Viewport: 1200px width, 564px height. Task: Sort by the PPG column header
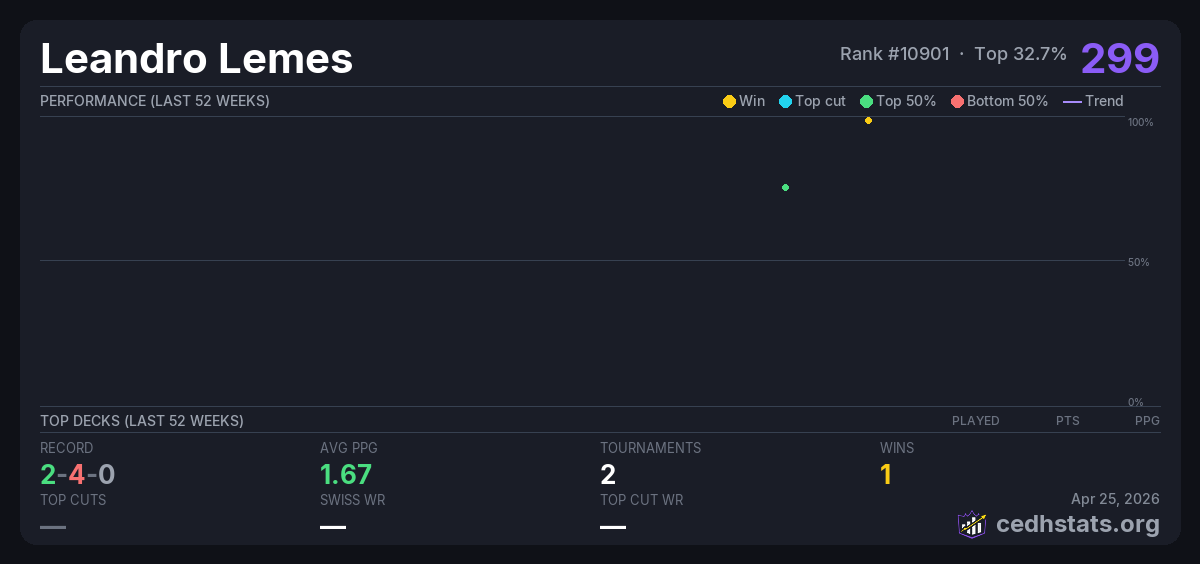(x=1146, y=421)
